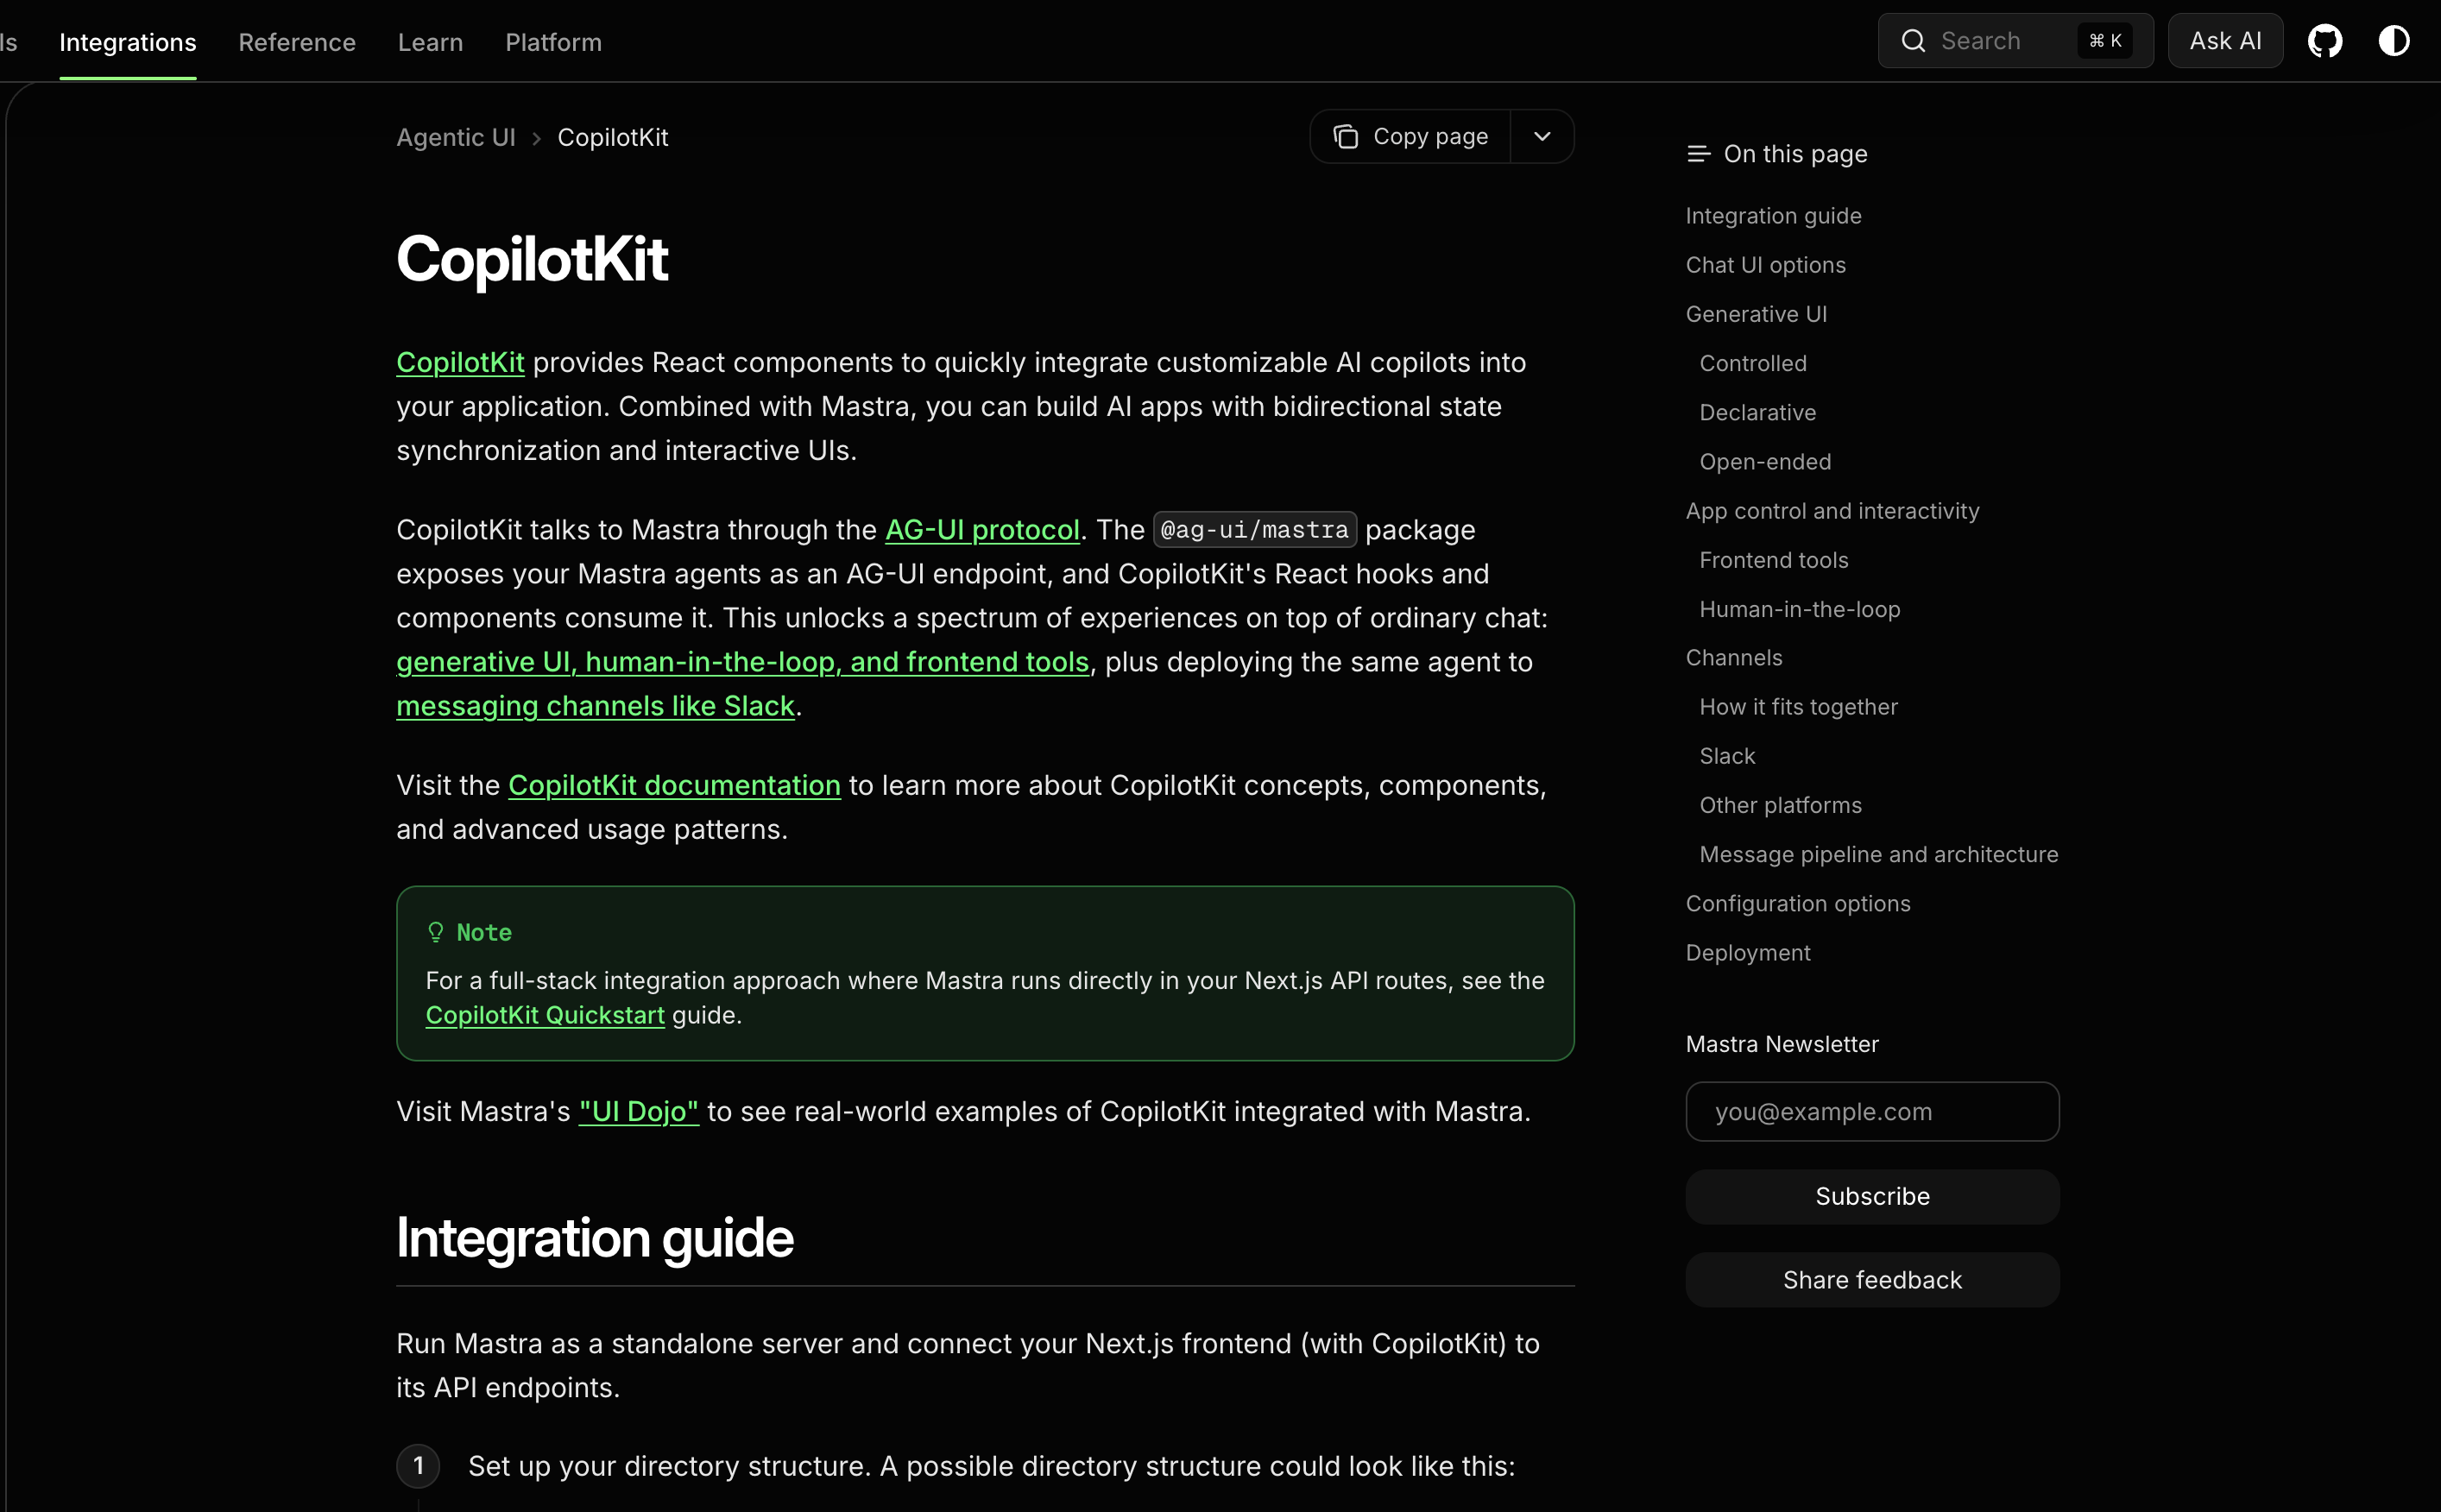Visit the "UI Dojo" link

pyautogui.click(x=638, y=1112)
